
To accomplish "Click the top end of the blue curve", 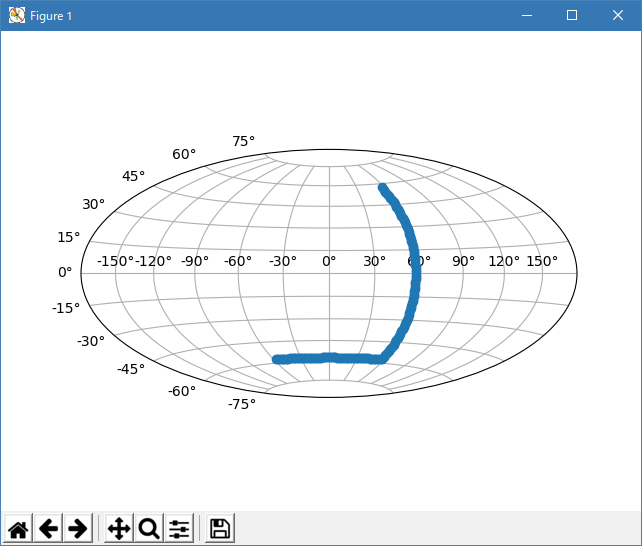I will pyautogui.click(x=382, y=187).
